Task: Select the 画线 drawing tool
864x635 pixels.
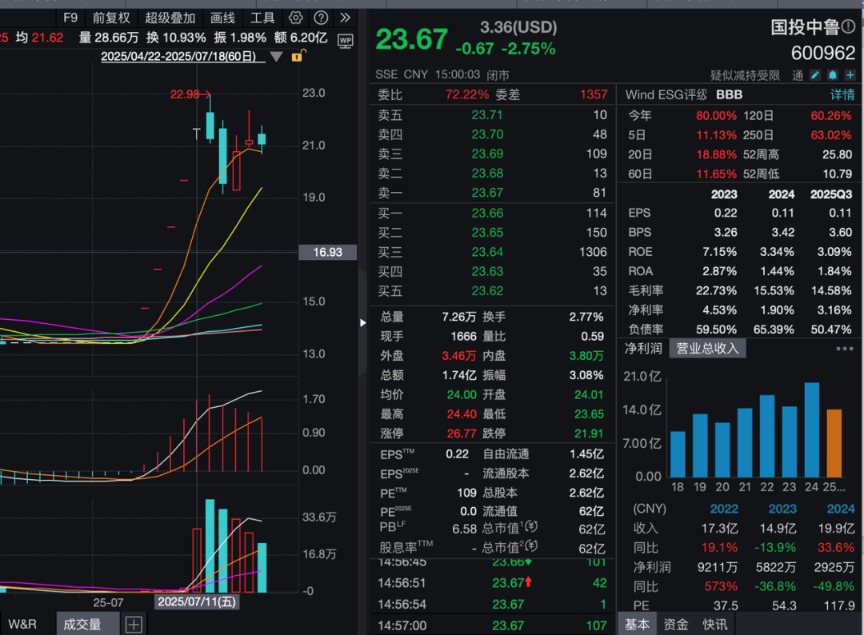Action: coord(223,18)
